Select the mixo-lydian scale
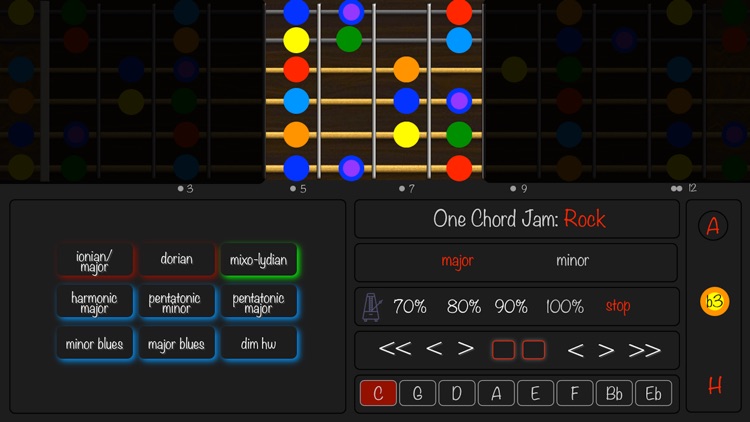The height and width of the screenshot is (422, 750). click(x=258, y=260)
